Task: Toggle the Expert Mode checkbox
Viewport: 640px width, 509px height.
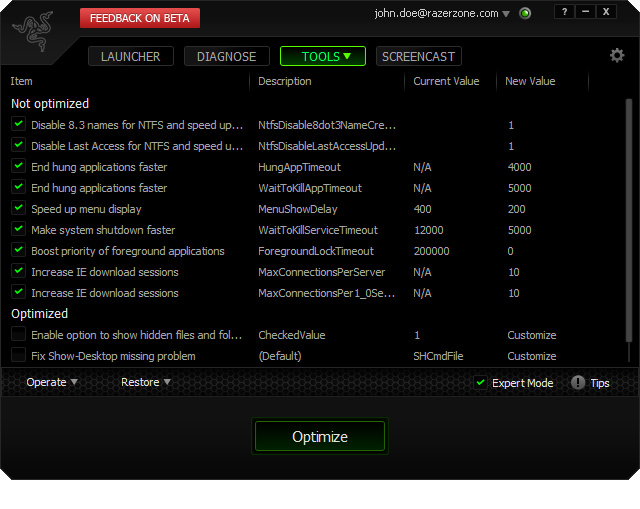Action: click(x=481, y=383)
